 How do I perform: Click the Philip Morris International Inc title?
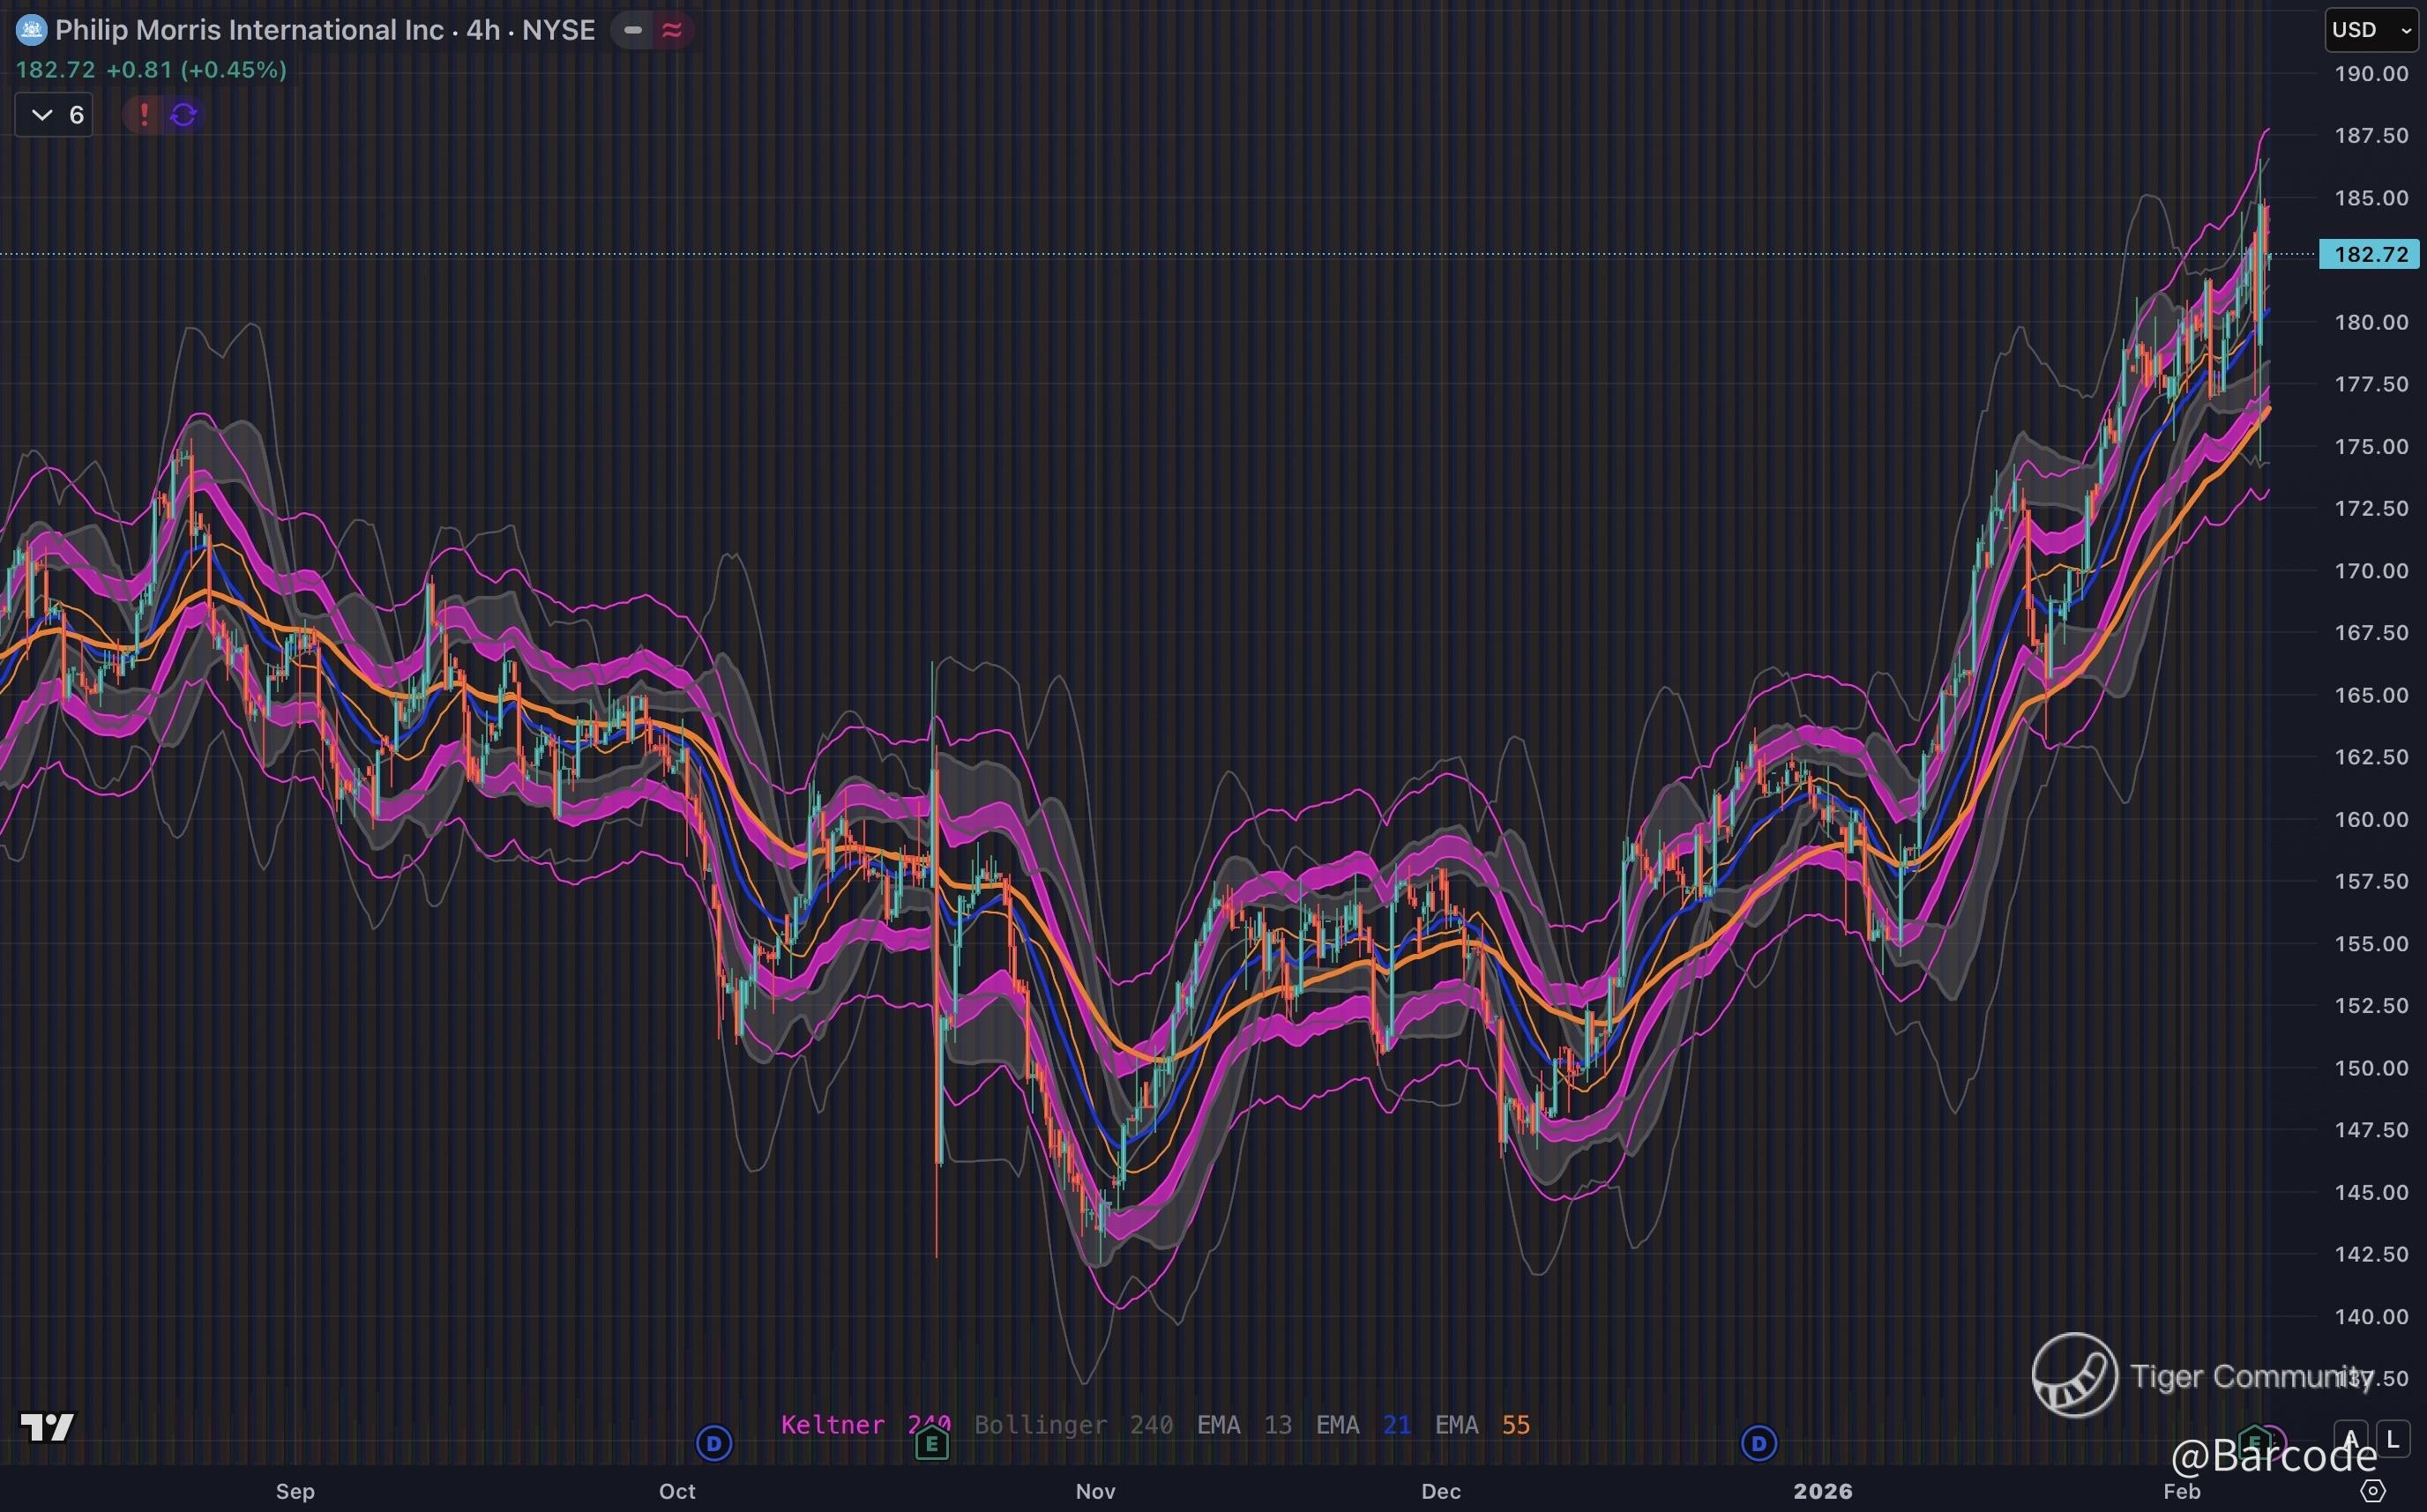249,30
